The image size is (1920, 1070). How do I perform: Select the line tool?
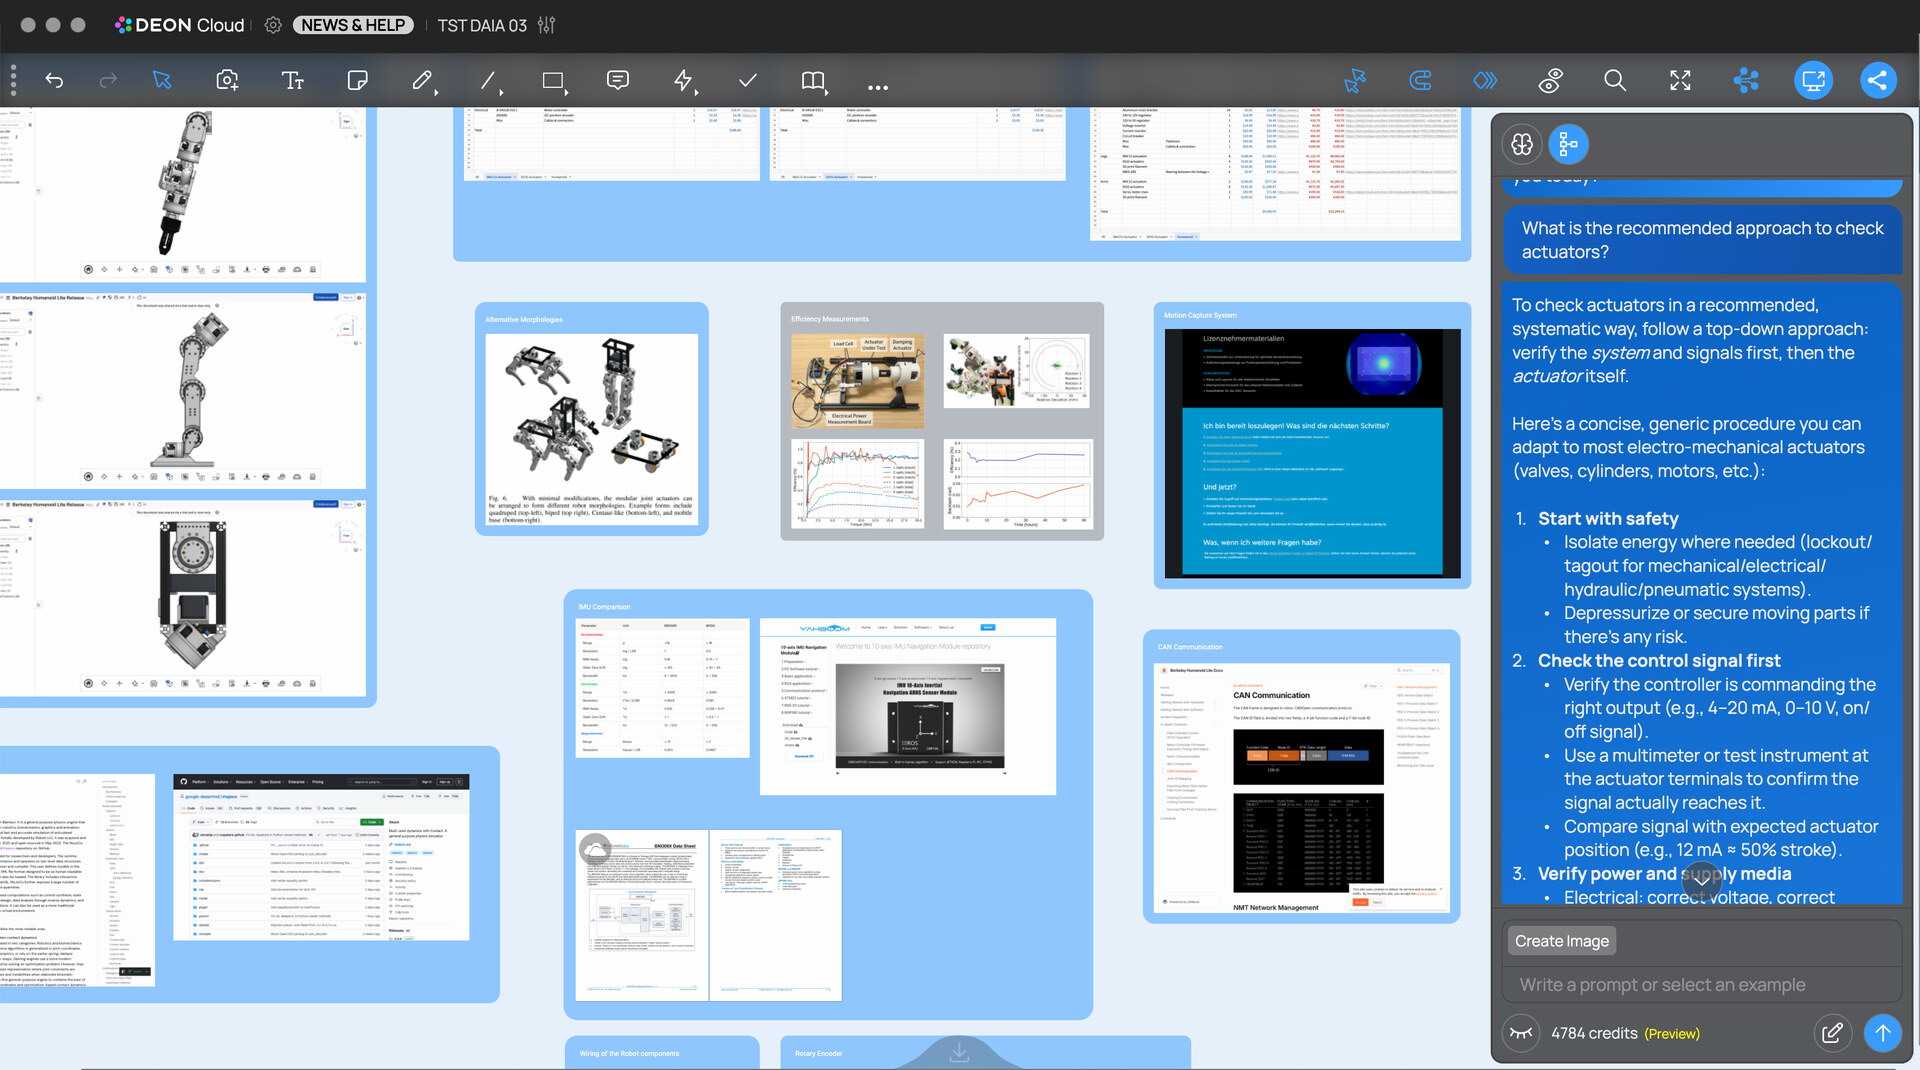click(488, 80)
